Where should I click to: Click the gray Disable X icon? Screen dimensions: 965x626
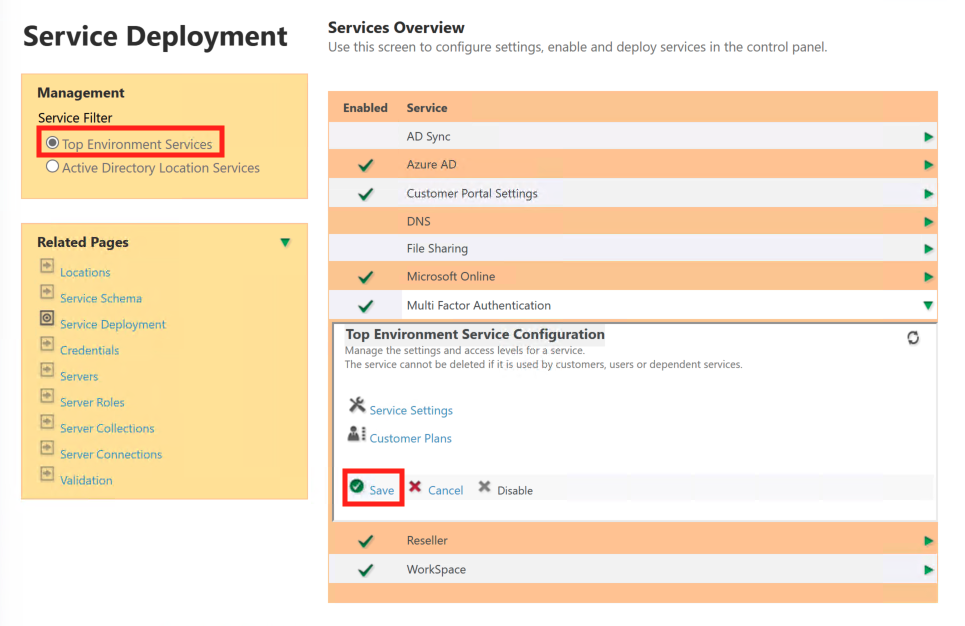point(485,487)
